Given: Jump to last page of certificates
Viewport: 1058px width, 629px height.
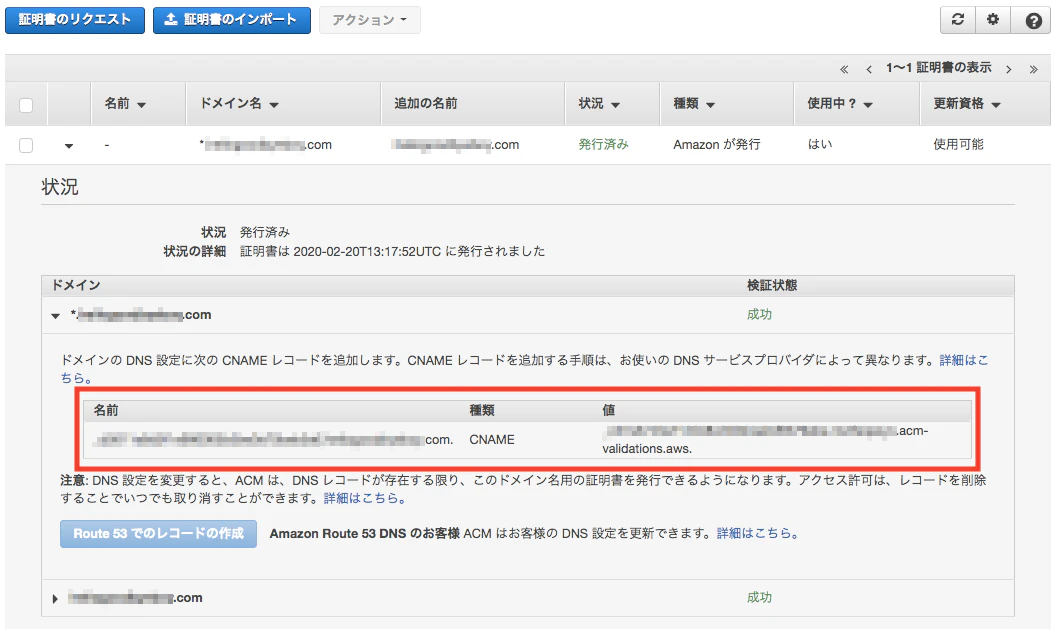Looking at the screenshot, I should pos(1033,69).
